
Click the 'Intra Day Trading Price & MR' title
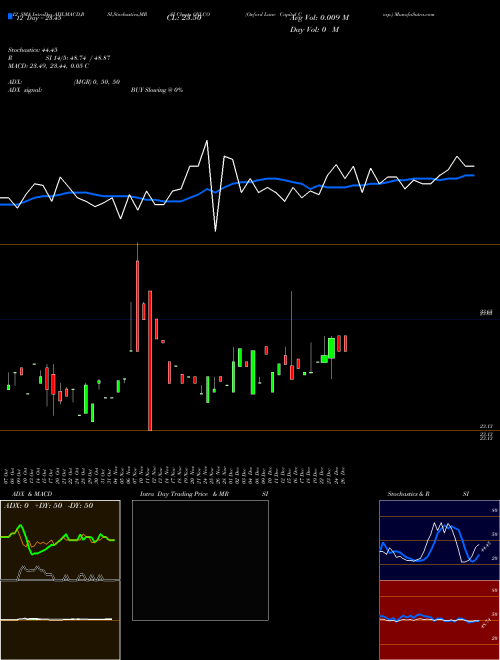pos(184,494)
